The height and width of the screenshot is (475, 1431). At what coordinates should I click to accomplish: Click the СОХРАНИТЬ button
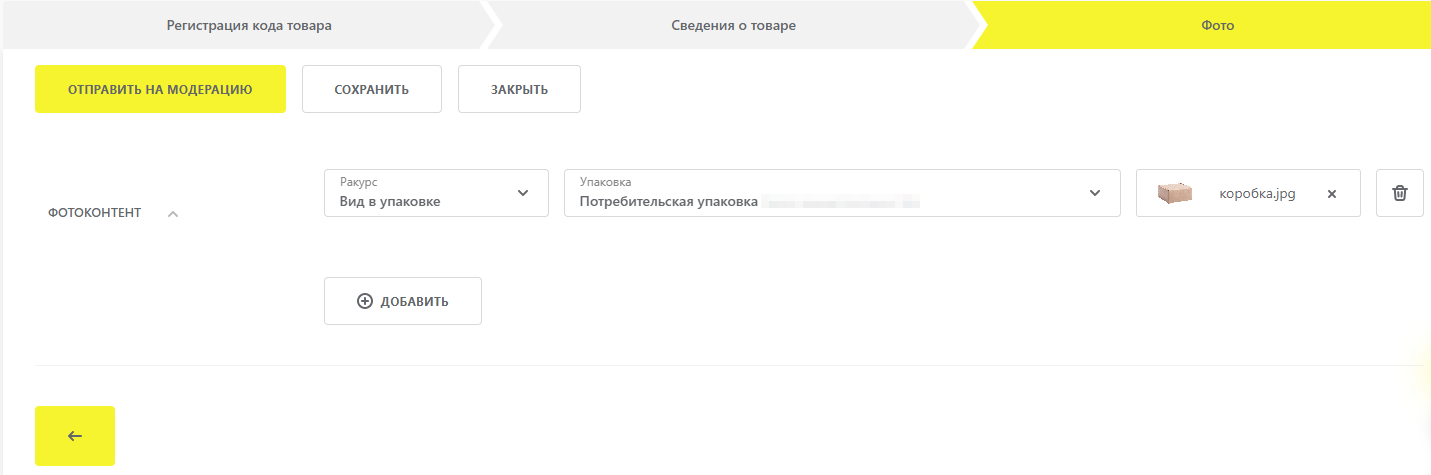pos(372,89)
